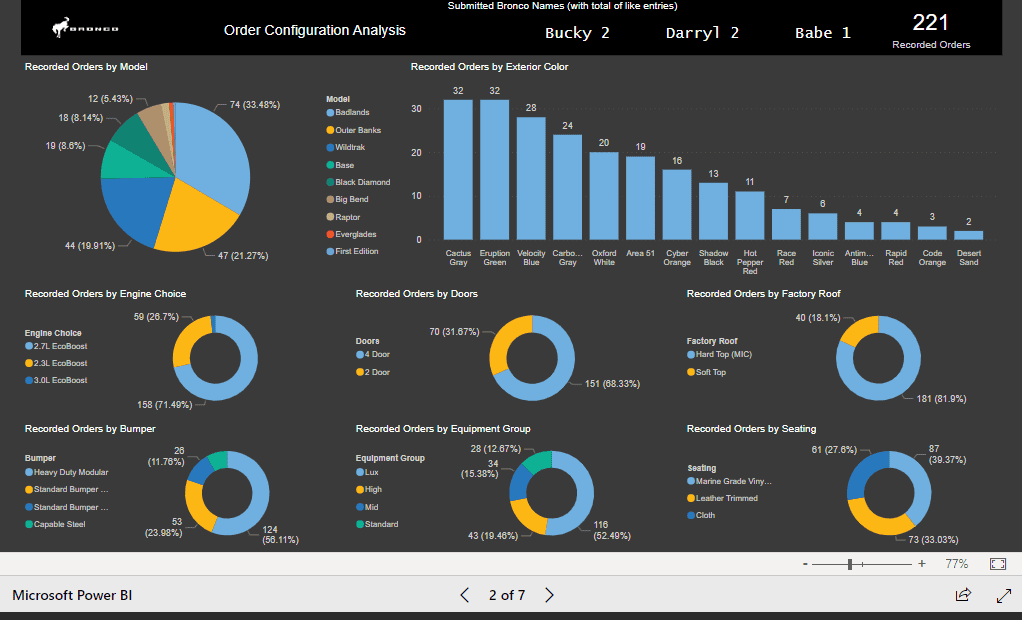Viewport: 1022px width, 620px height.
Task: Select Wildtrak in the Model legend
Action: (345, 147)
